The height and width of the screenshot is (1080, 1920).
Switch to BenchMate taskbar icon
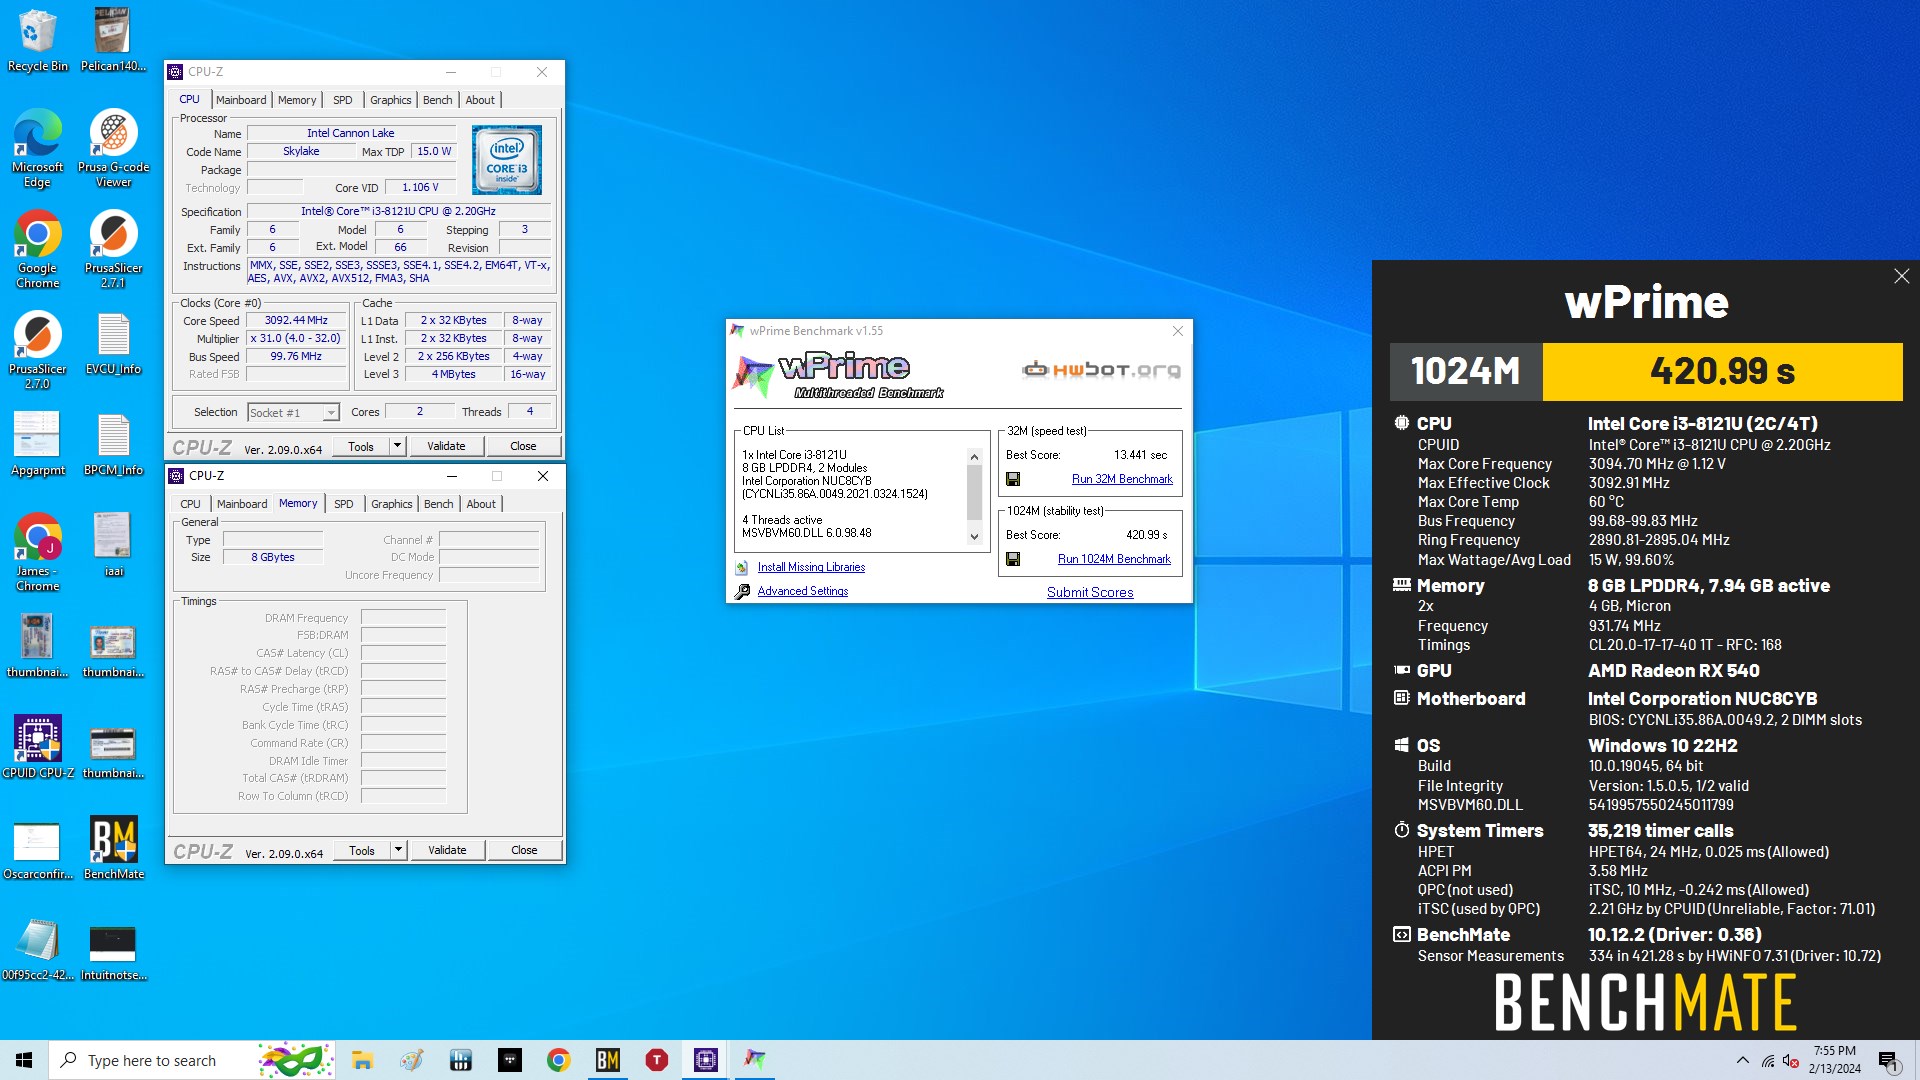(x=607, y=1060)
